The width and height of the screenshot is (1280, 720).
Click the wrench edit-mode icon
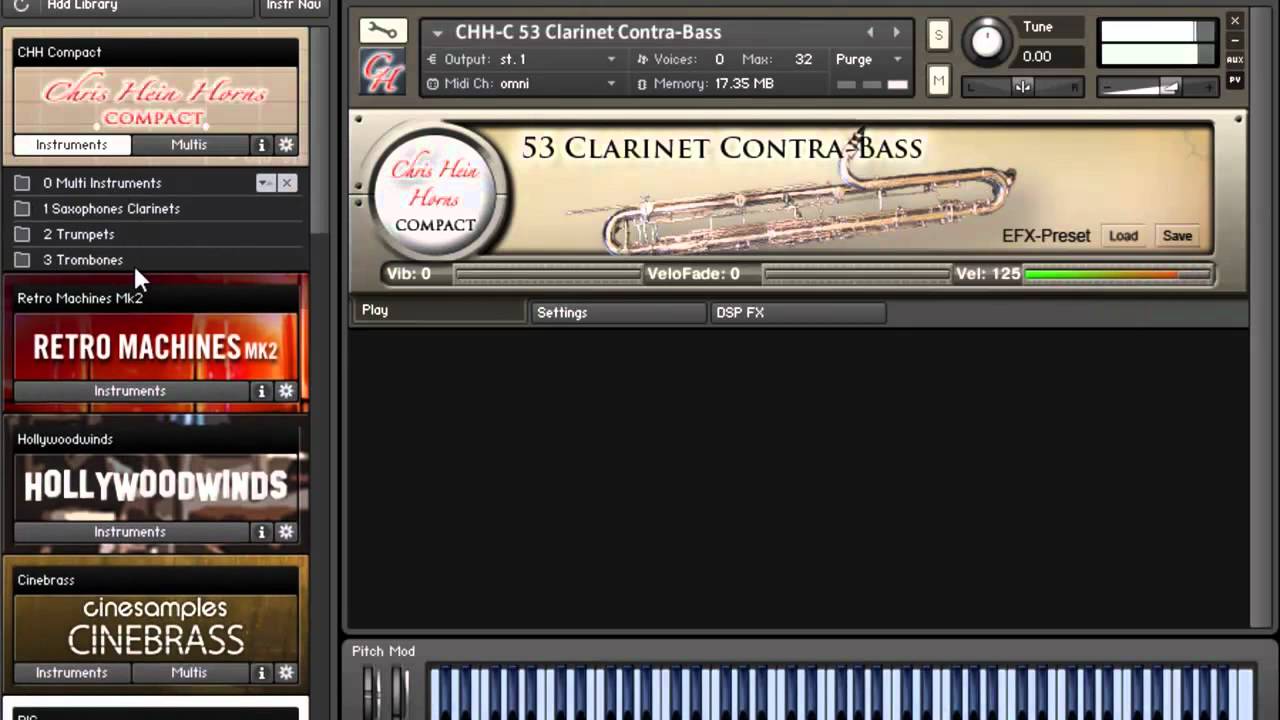coord(383,31)
